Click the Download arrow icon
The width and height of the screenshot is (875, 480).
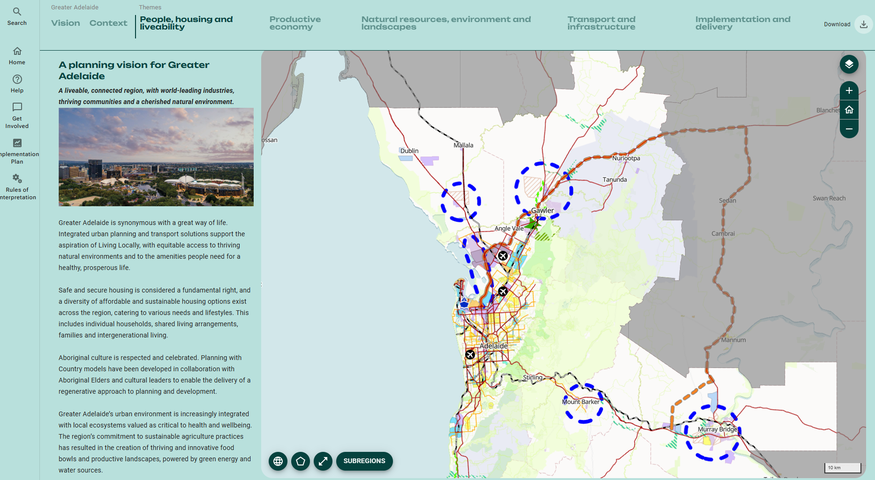863,24
